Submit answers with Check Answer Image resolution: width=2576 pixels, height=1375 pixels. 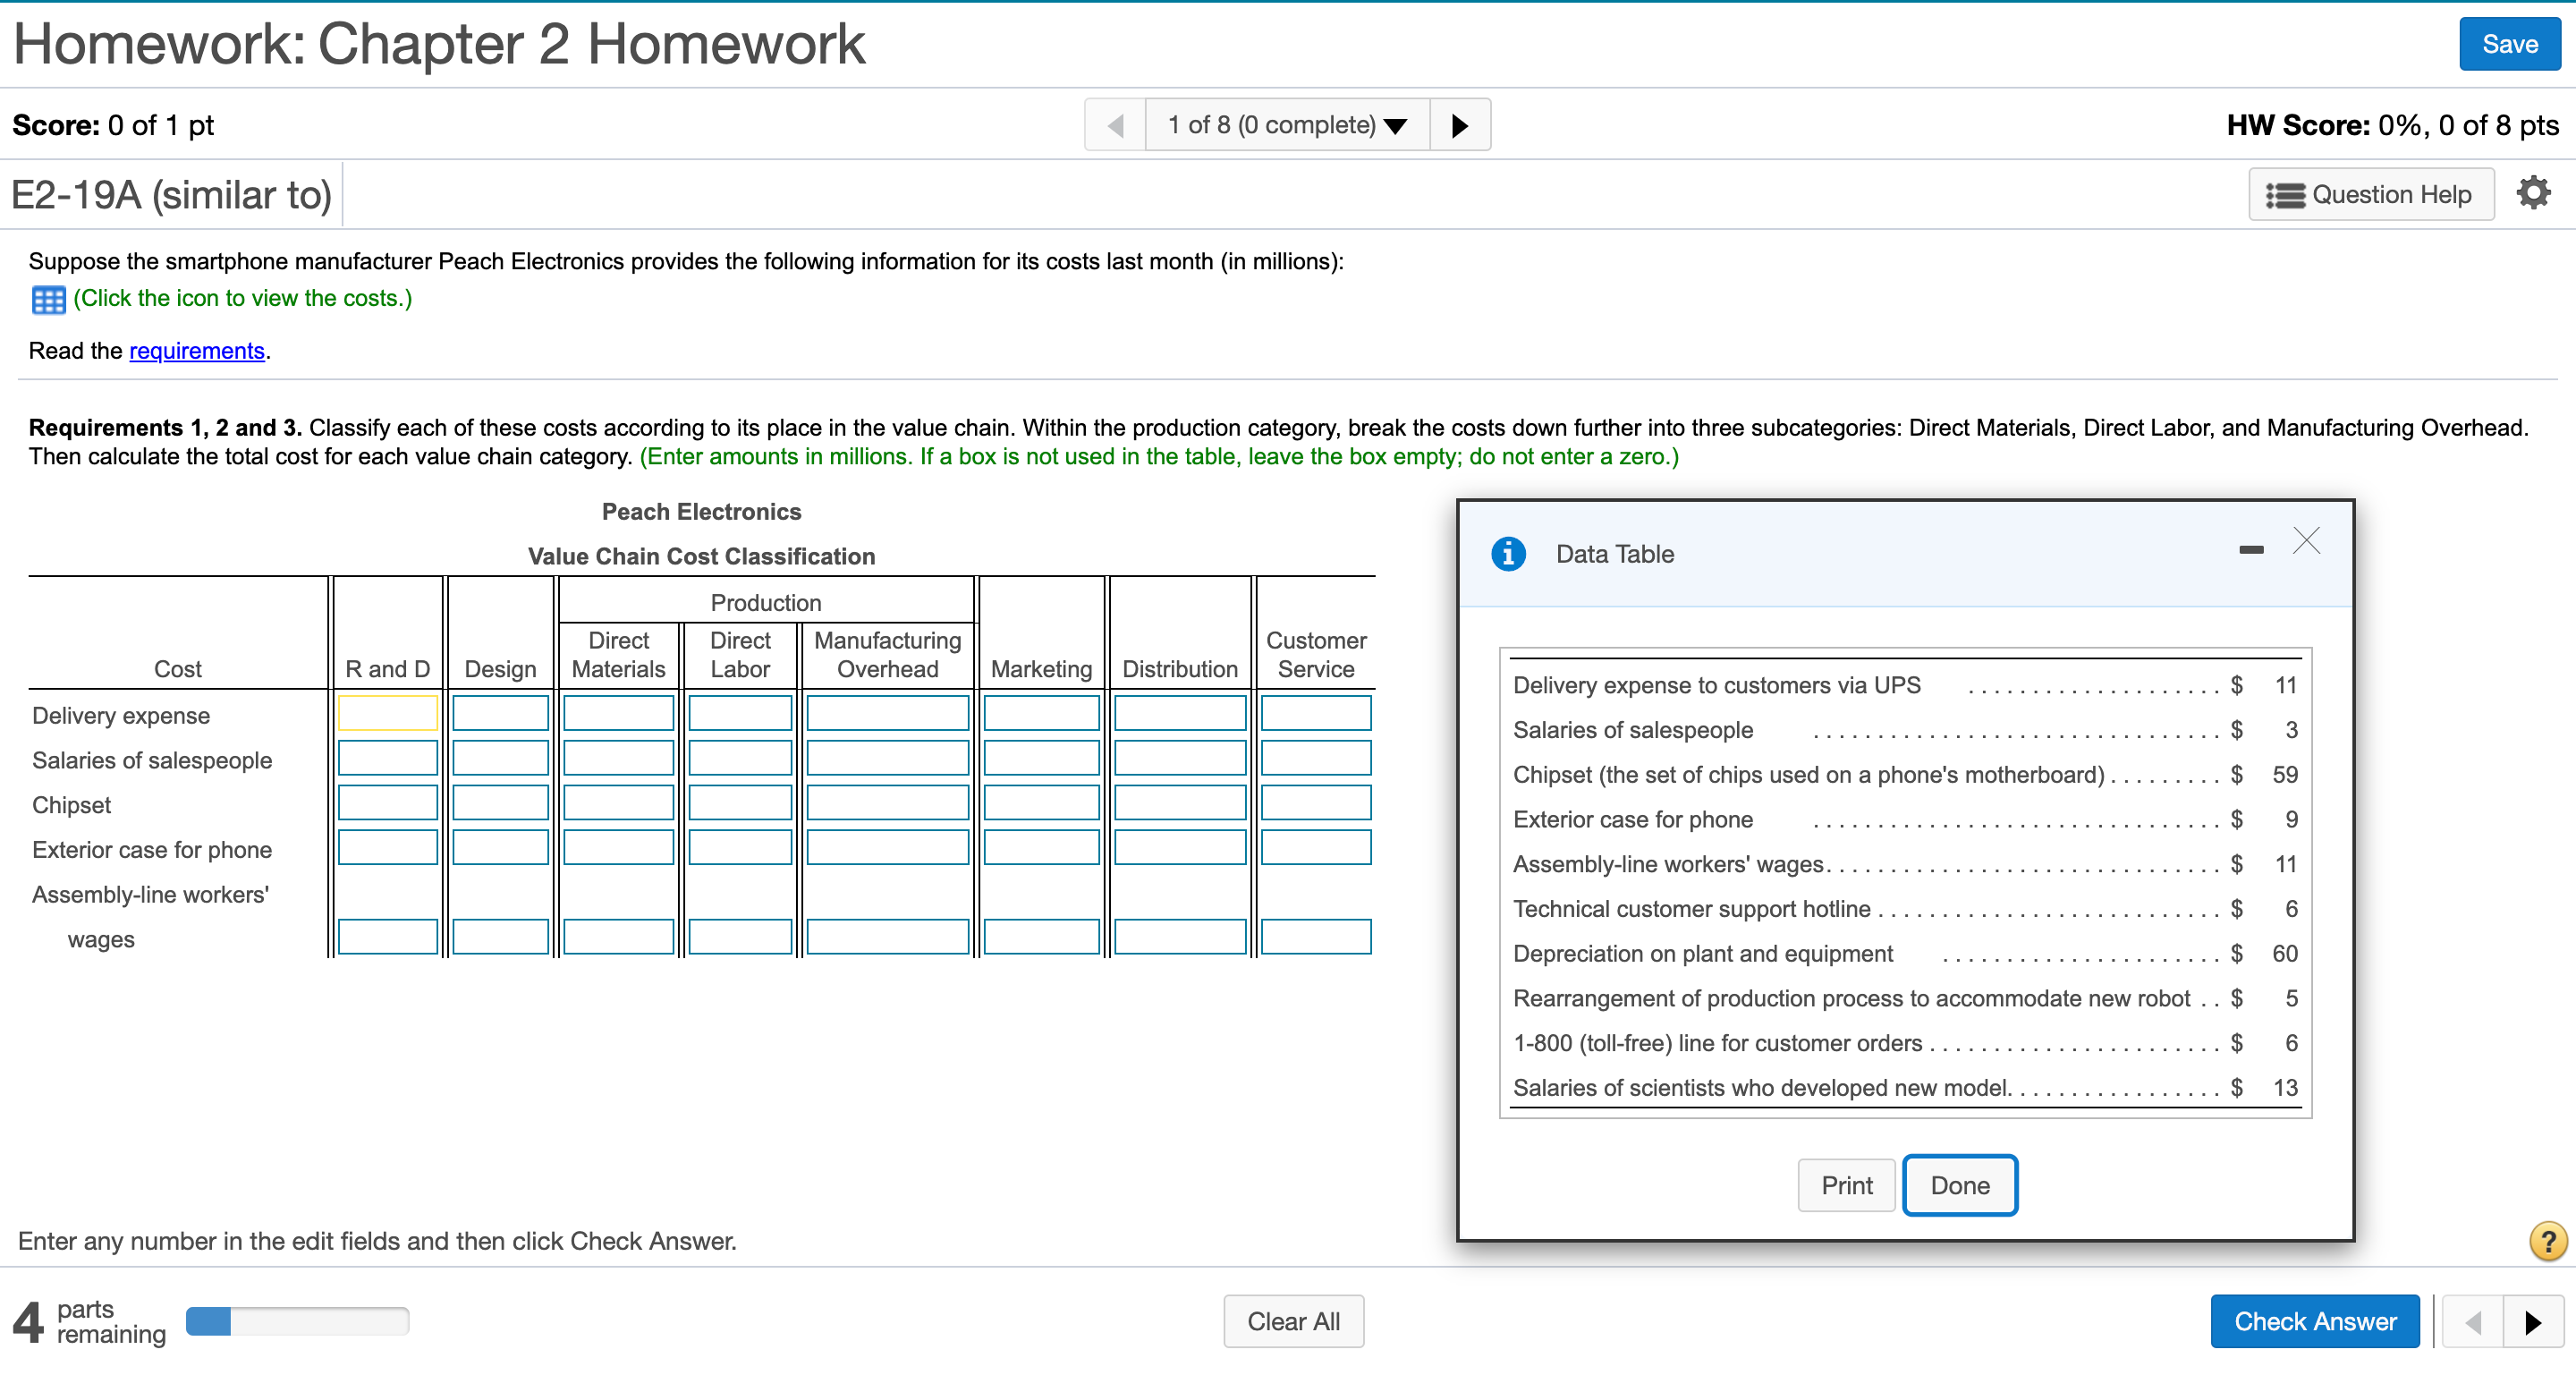(x=2316, y=1321)
